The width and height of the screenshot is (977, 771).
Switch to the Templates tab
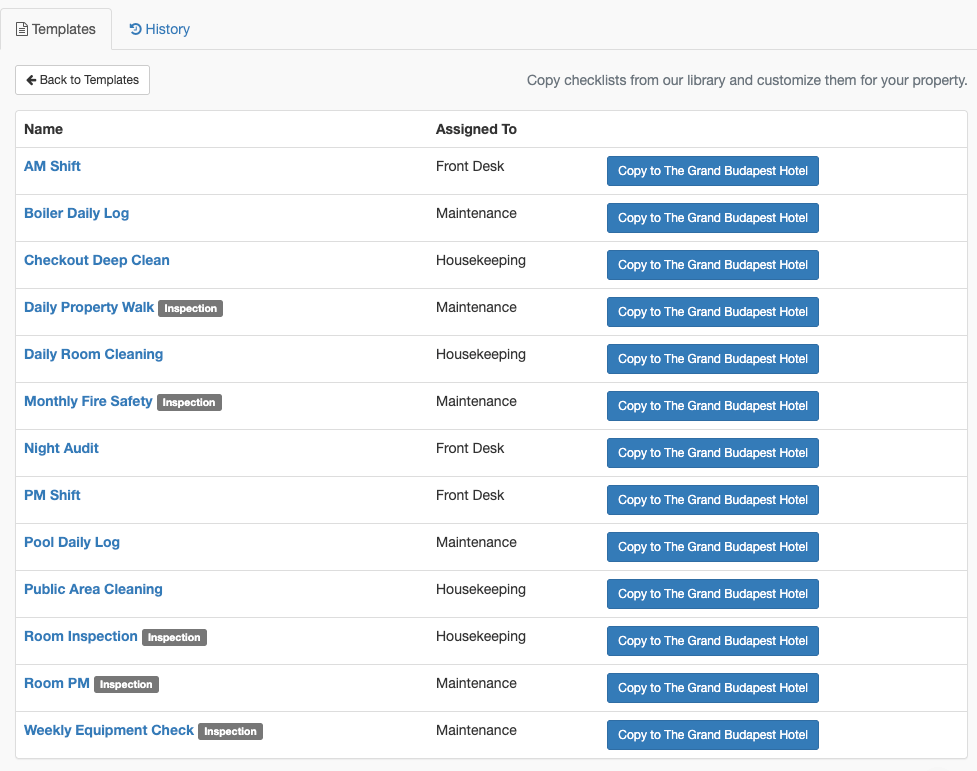pos(55,29)
